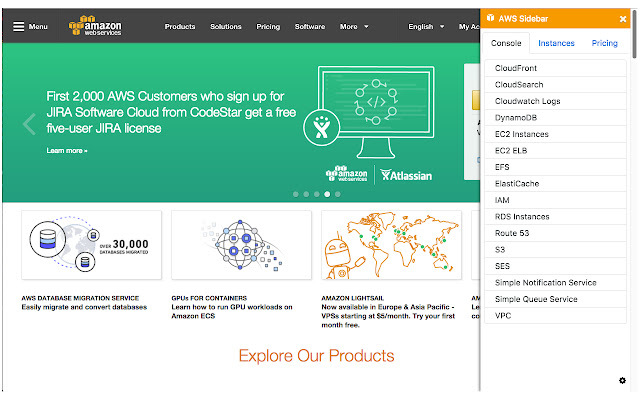The image size is (640, 400).
Task: Open CloudSearch in the sidebar
Action: click(x=555, y=84)
